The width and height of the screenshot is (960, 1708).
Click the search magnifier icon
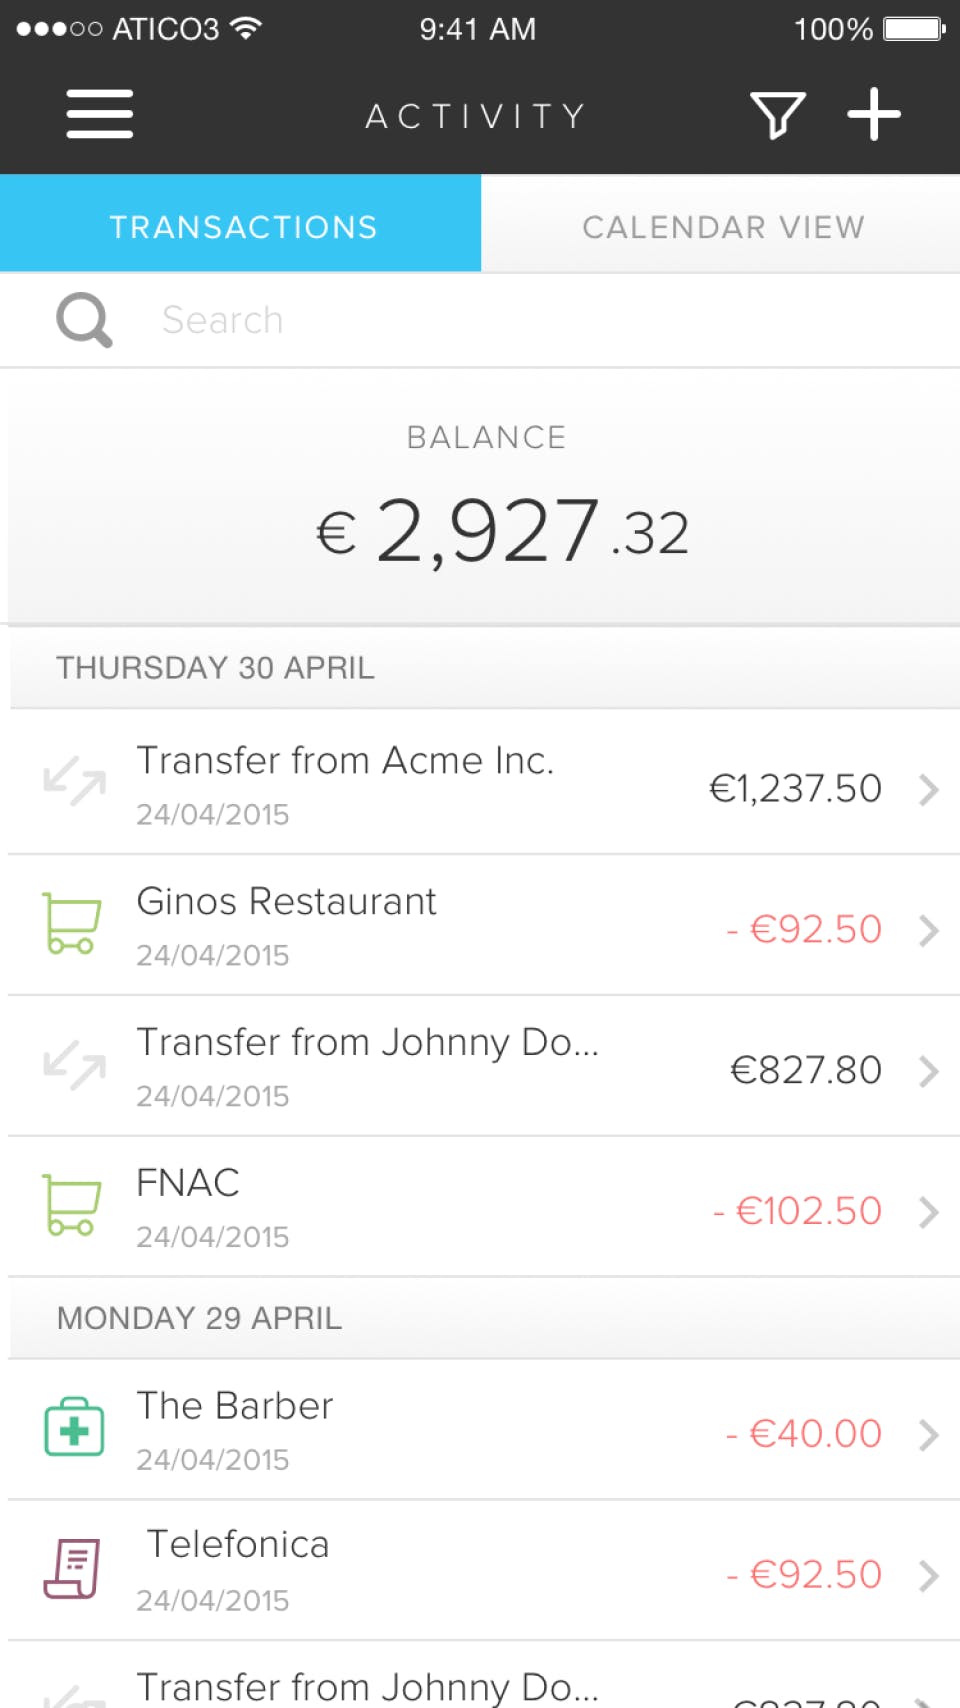click(84, 320)
